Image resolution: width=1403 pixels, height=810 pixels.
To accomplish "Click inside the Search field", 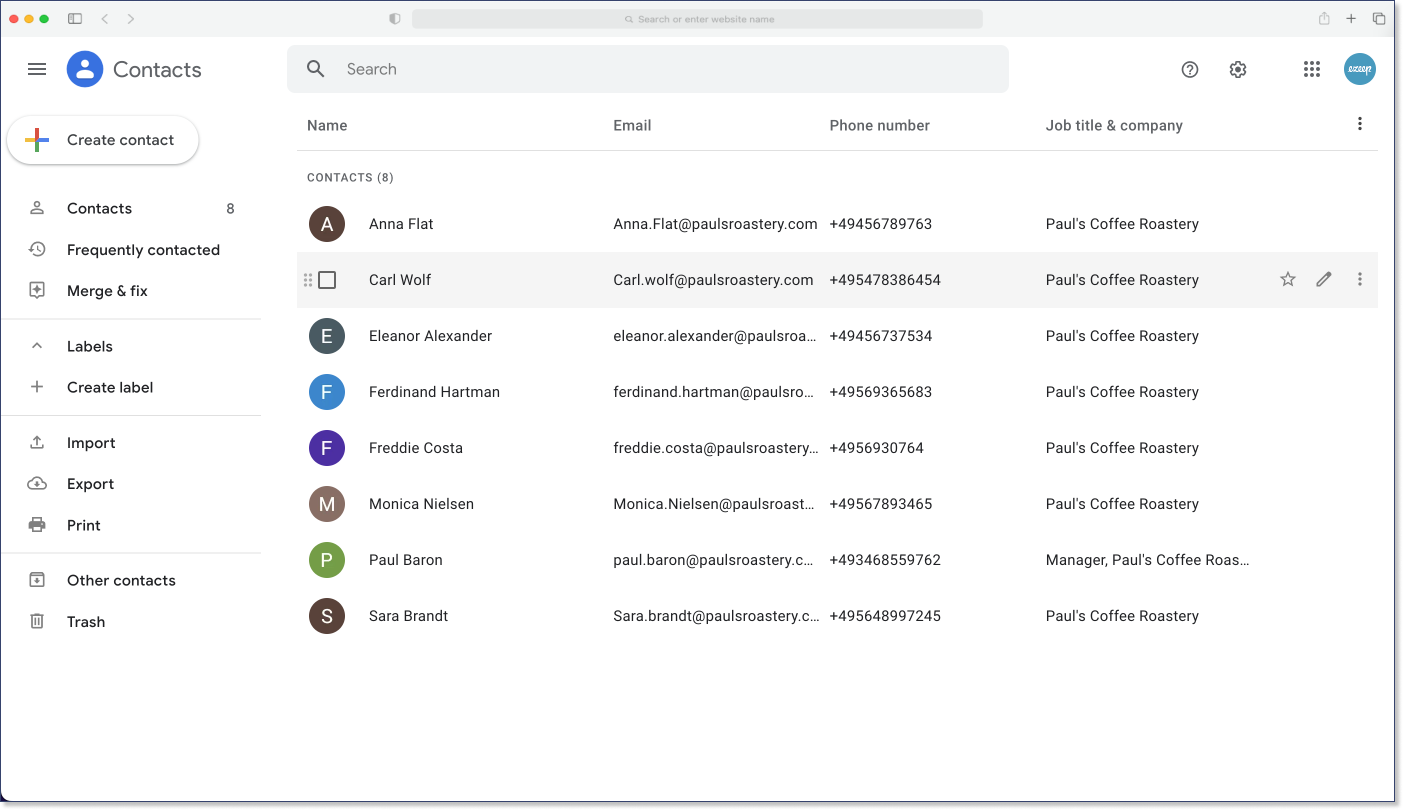I will [x=600, y=69].
